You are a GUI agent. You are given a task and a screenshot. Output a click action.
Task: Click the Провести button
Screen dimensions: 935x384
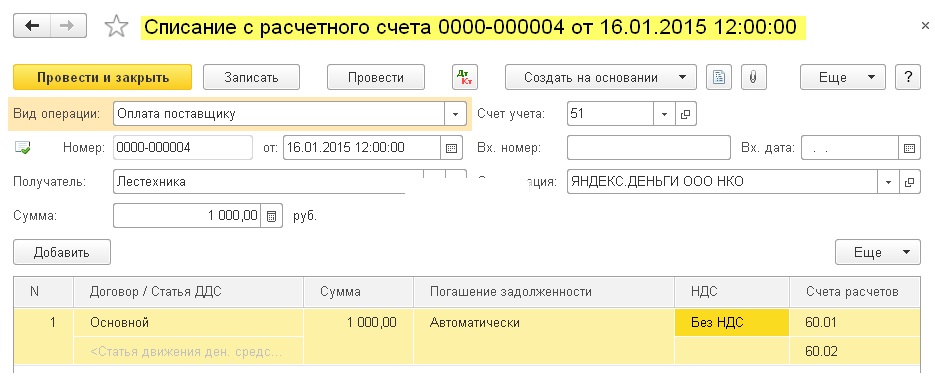tap(376, 78)
